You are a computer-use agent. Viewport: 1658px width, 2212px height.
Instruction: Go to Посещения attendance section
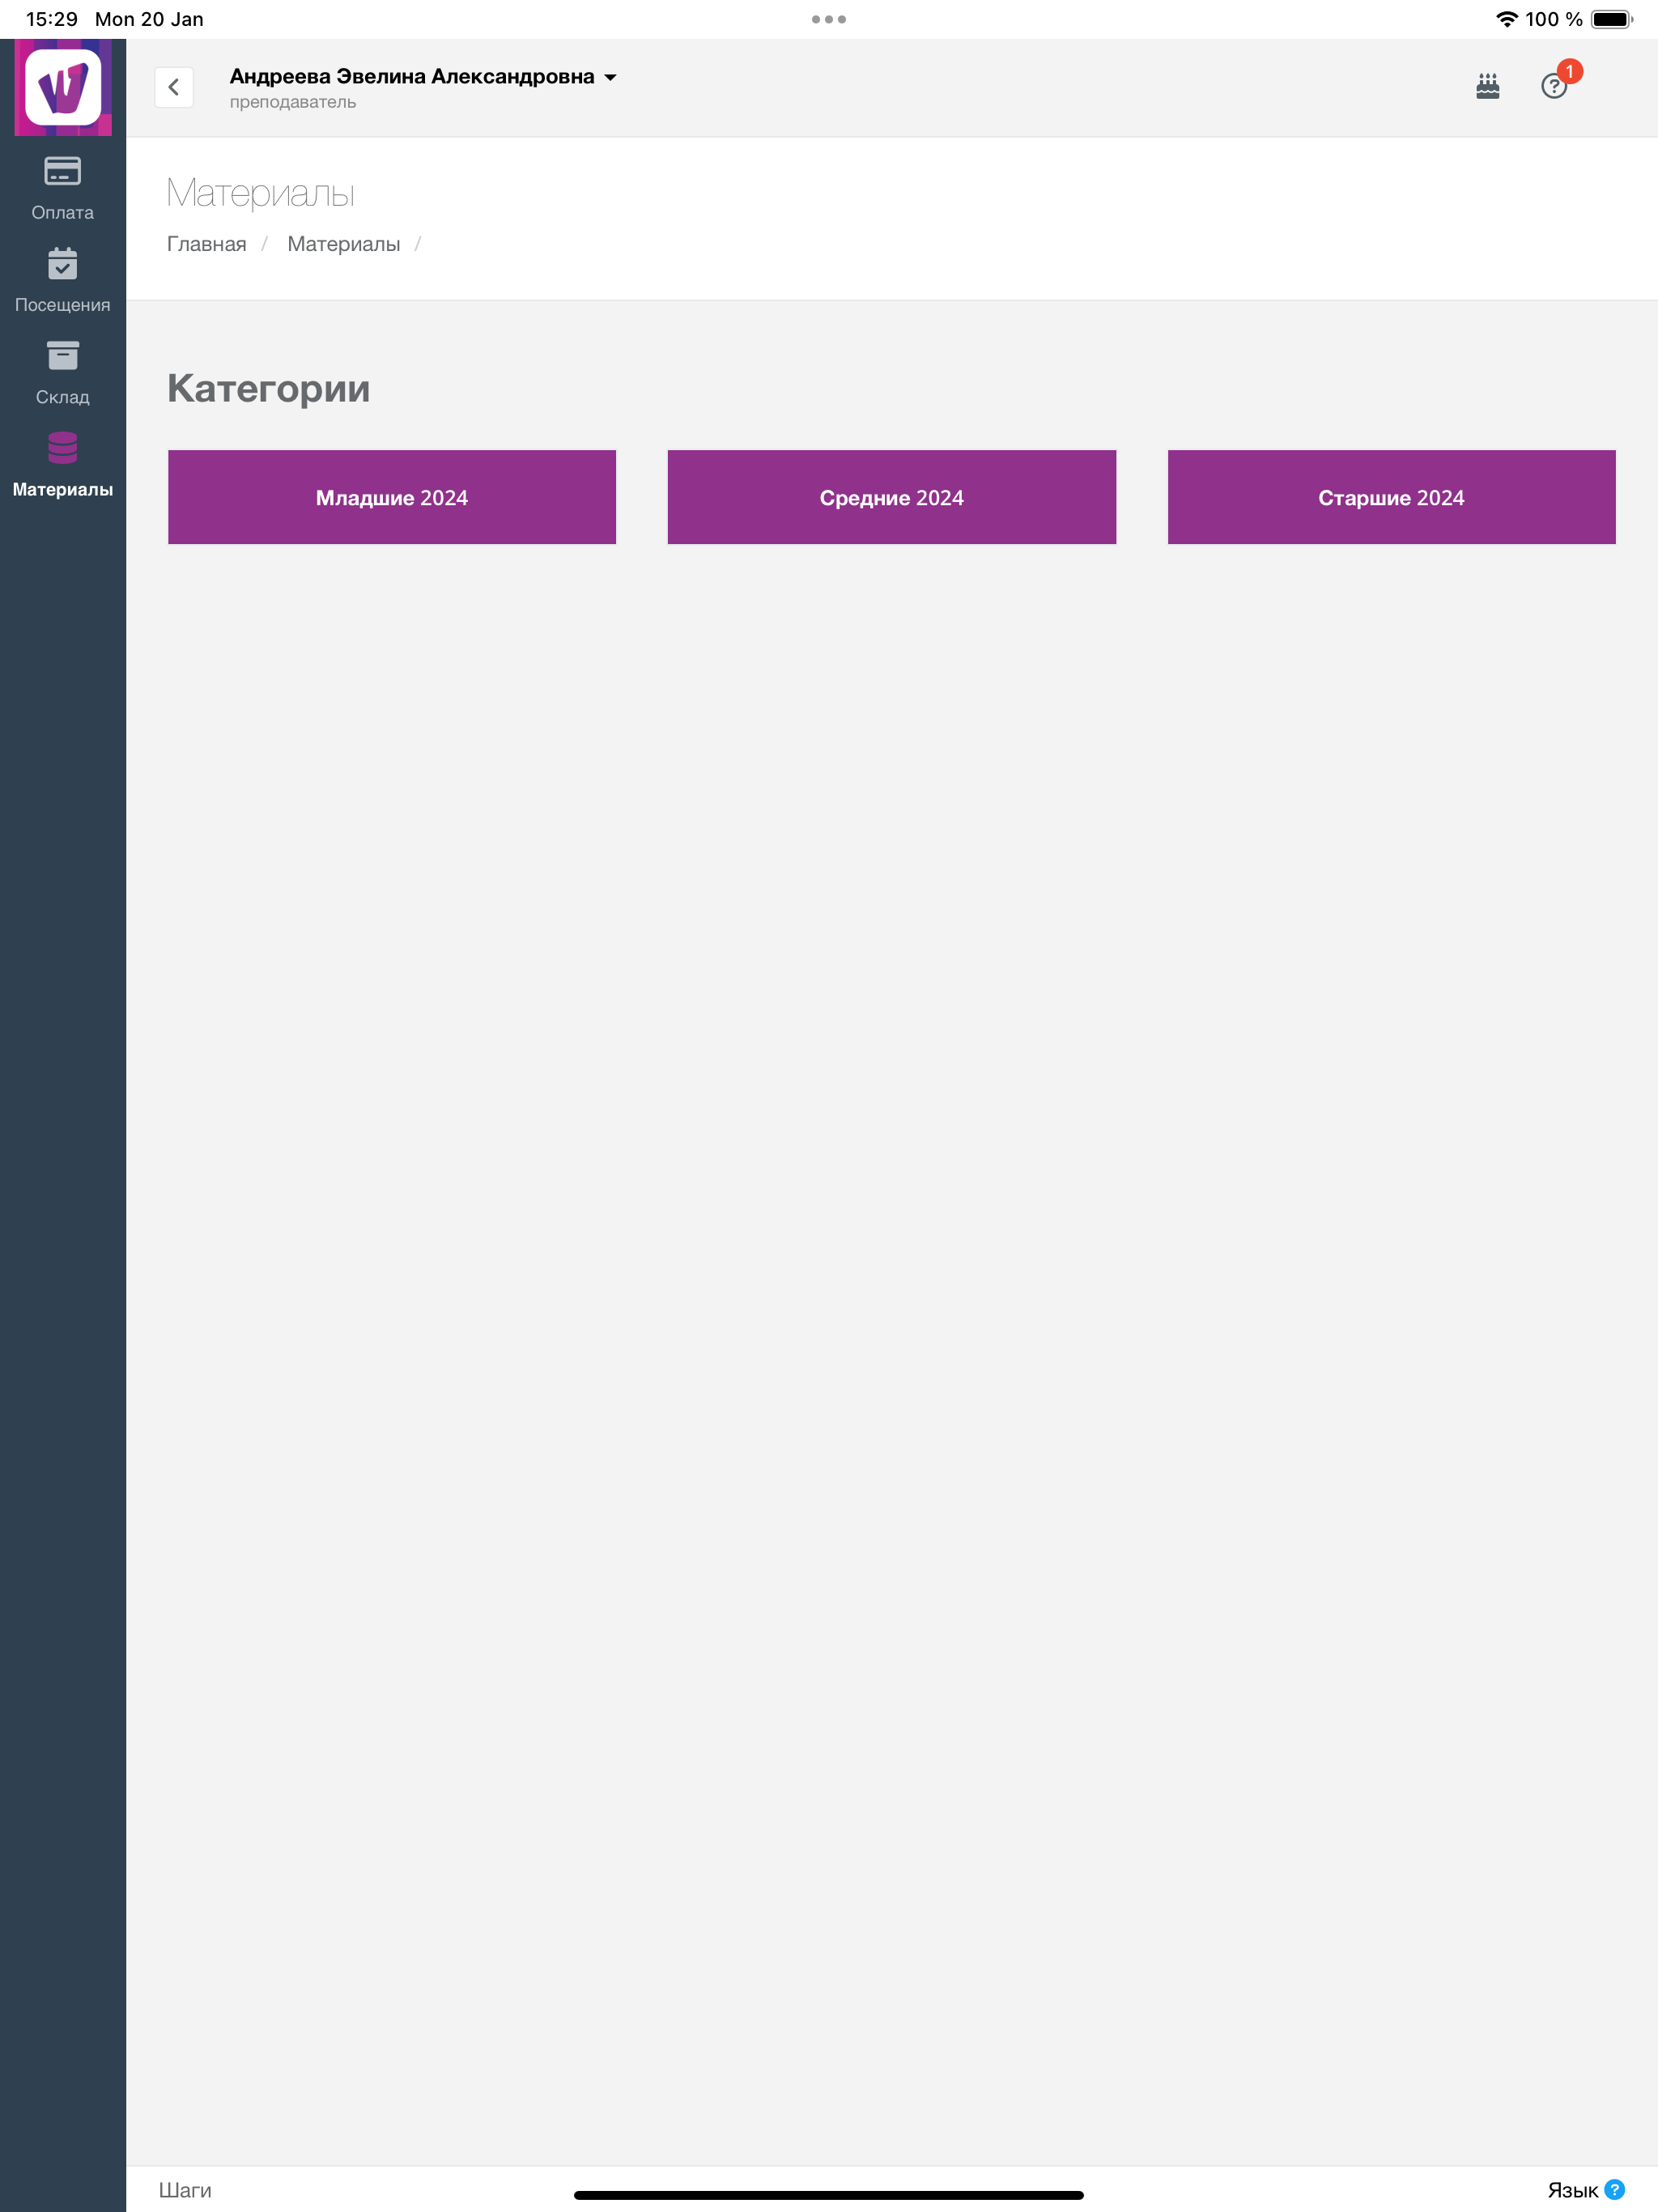[x=63, y=281]
